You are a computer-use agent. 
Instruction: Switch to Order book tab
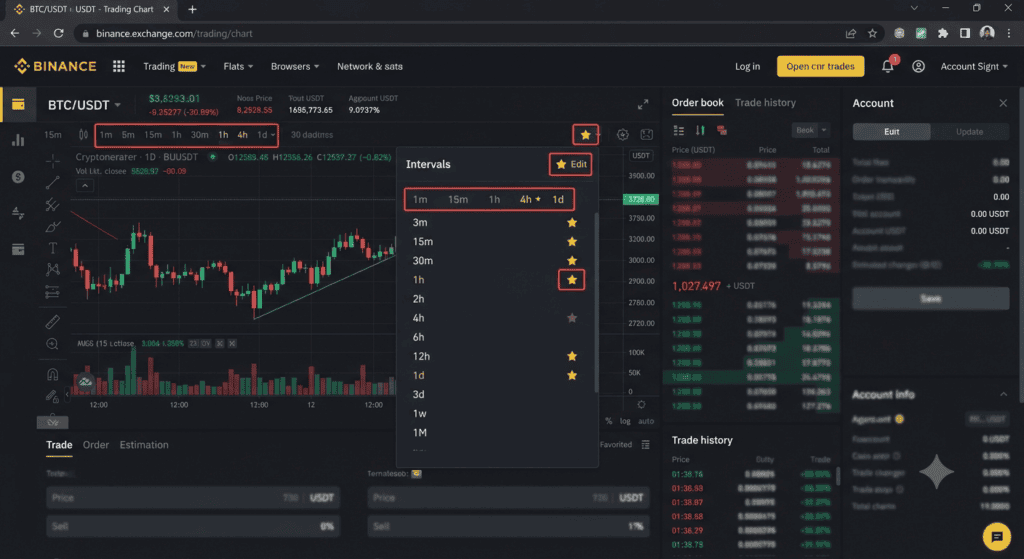(697, 103)
